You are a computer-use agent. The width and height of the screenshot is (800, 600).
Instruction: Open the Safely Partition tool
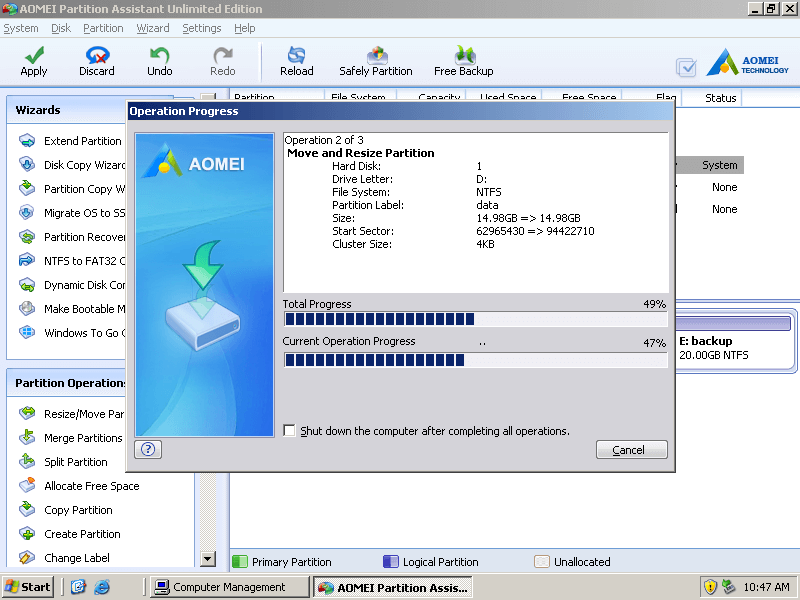click(376, 61)
